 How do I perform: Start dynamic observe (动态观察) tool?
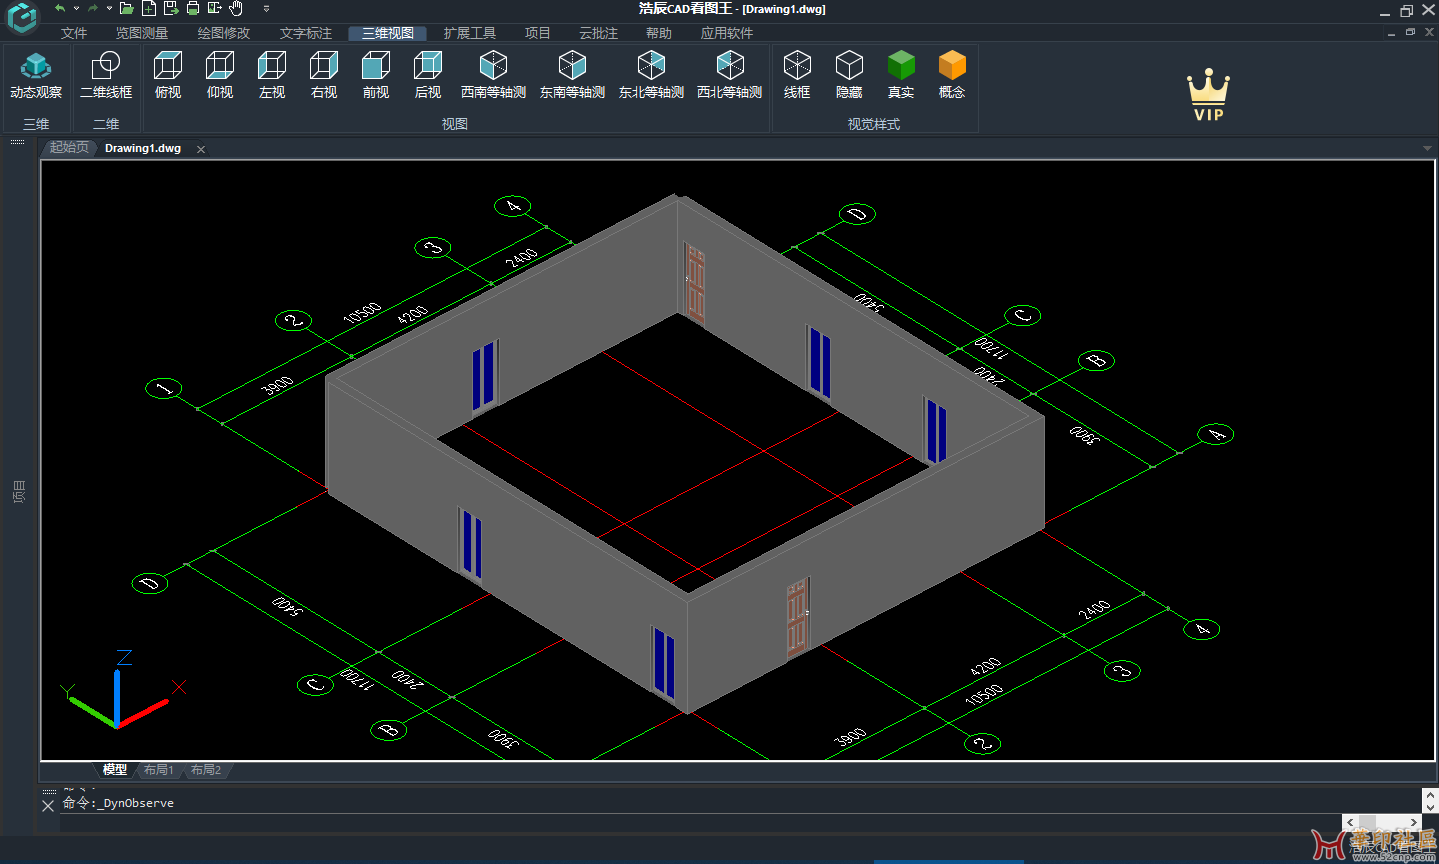tap(36, 75)
